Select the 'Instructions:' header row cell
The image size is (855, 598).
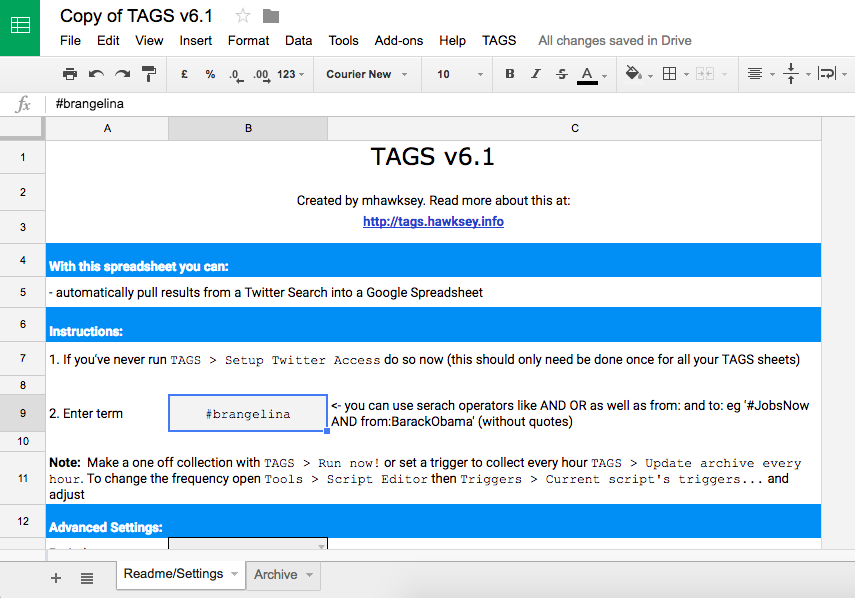pyautogui.click(x=433, y=325)
